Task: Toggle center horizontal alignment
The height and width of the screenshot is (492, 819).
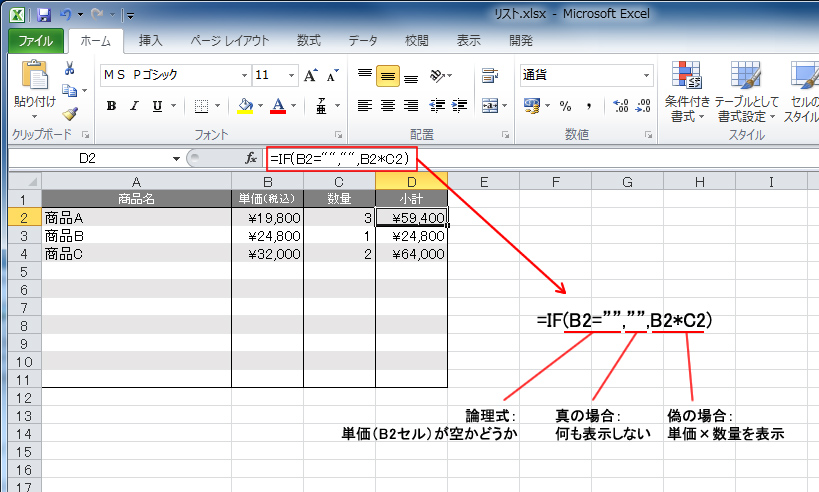Action: 388,106
